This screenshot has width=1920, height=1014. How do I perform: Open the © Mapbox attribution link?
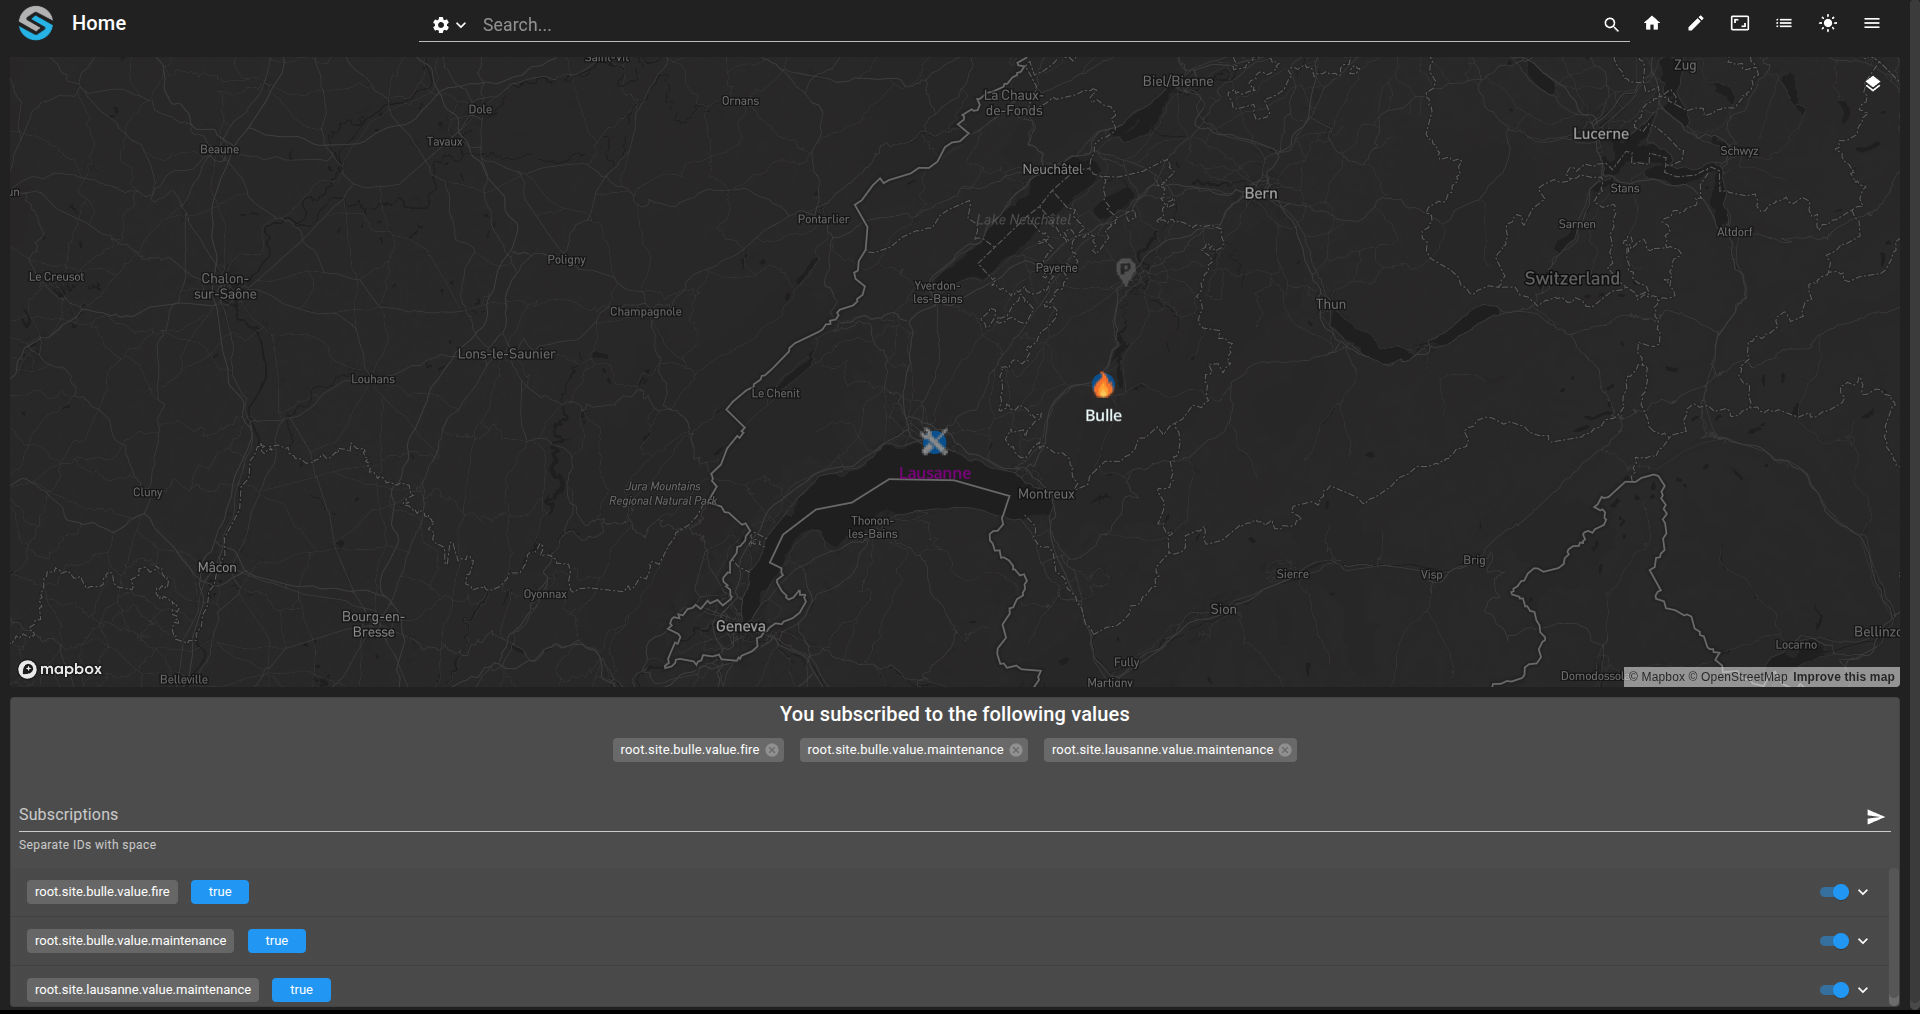1657,677
